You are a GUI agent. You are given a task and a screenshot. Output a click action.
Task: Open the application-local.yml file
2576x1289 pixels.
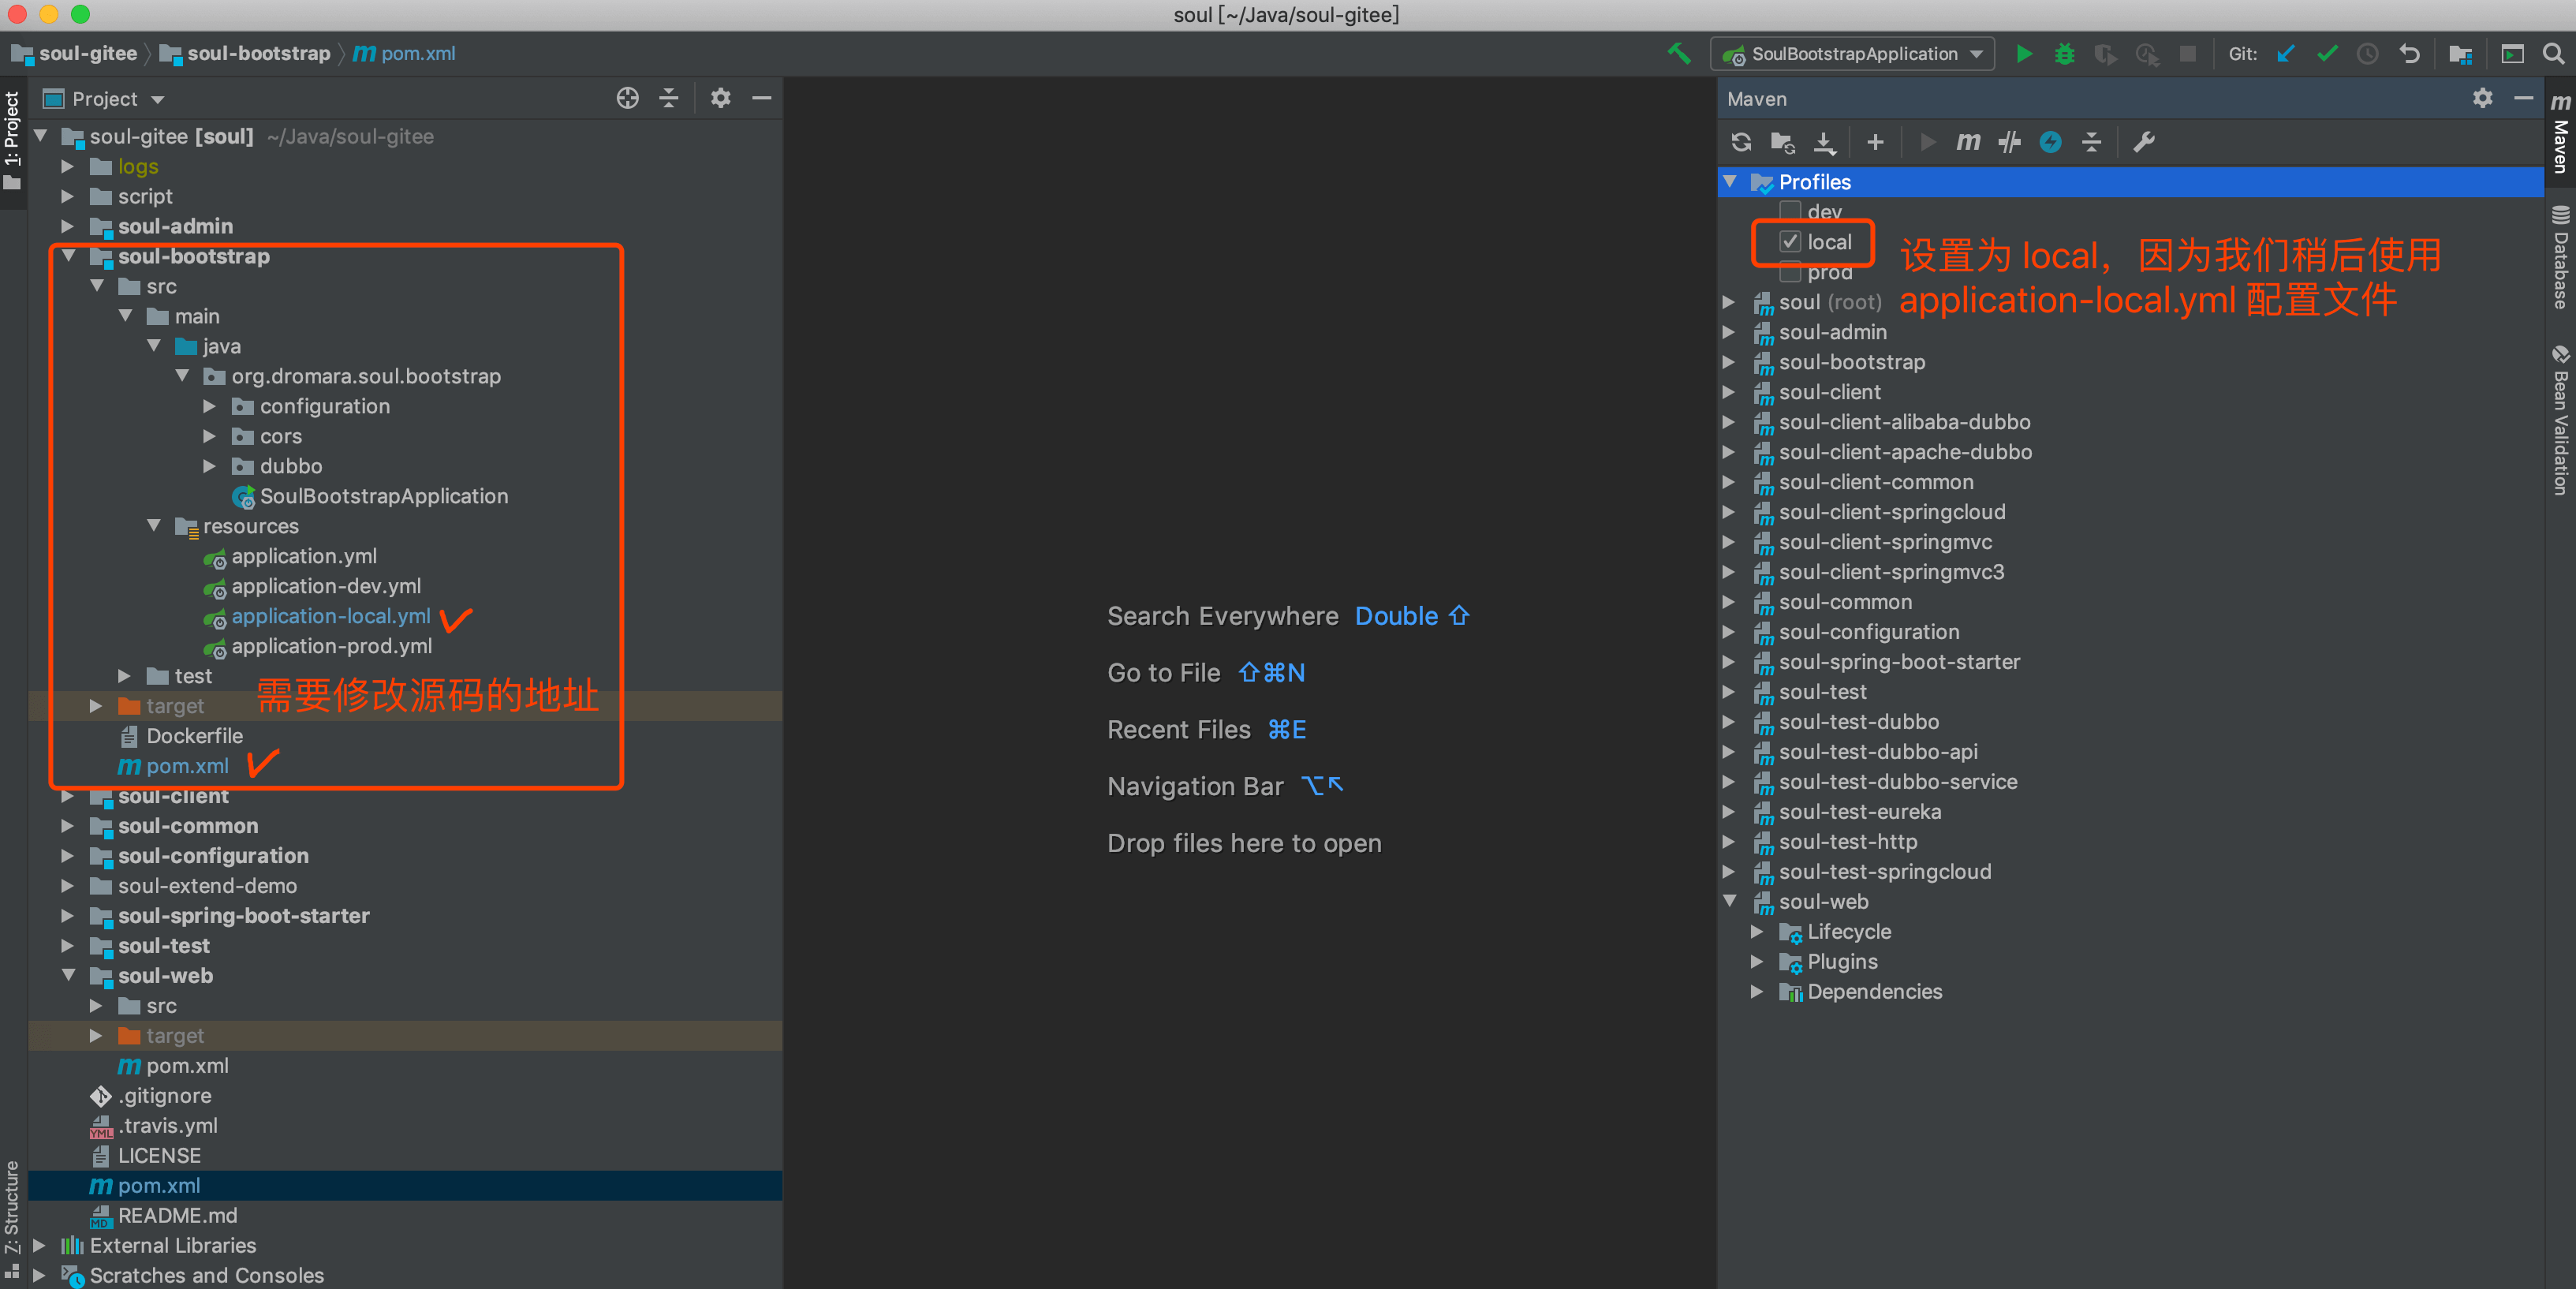[330, 617]
